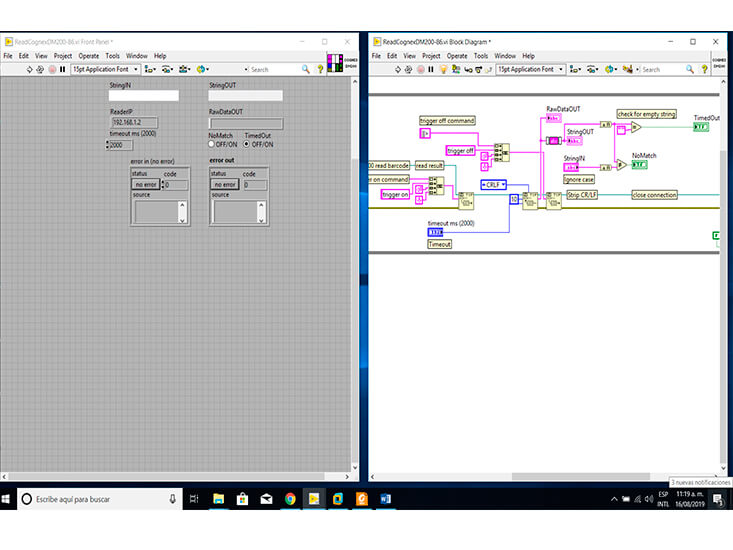The image size is (733, 550).
Task: Open context help in Front Panel toolbar
Action: (x=320, y=69)
